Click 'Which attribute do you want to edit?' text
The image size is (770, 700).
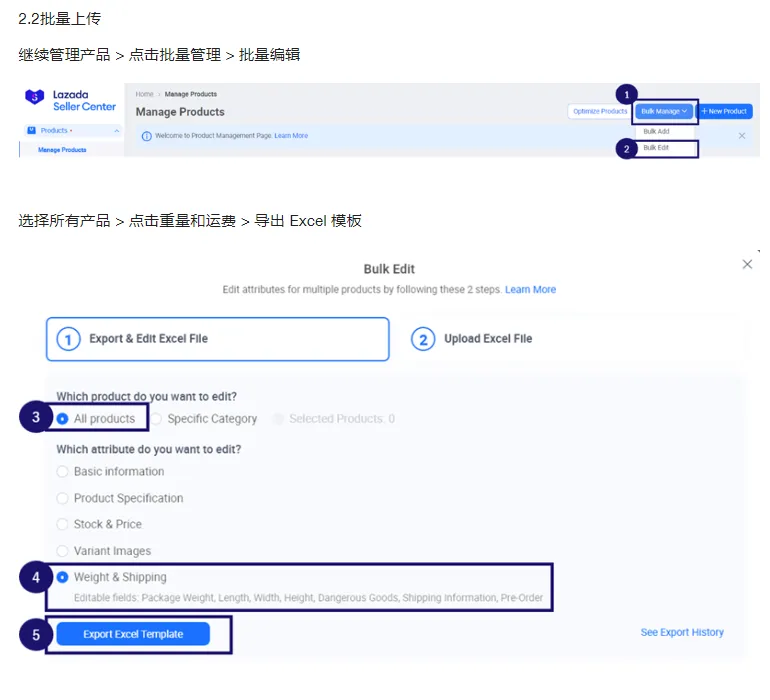[x=148, y=449]
